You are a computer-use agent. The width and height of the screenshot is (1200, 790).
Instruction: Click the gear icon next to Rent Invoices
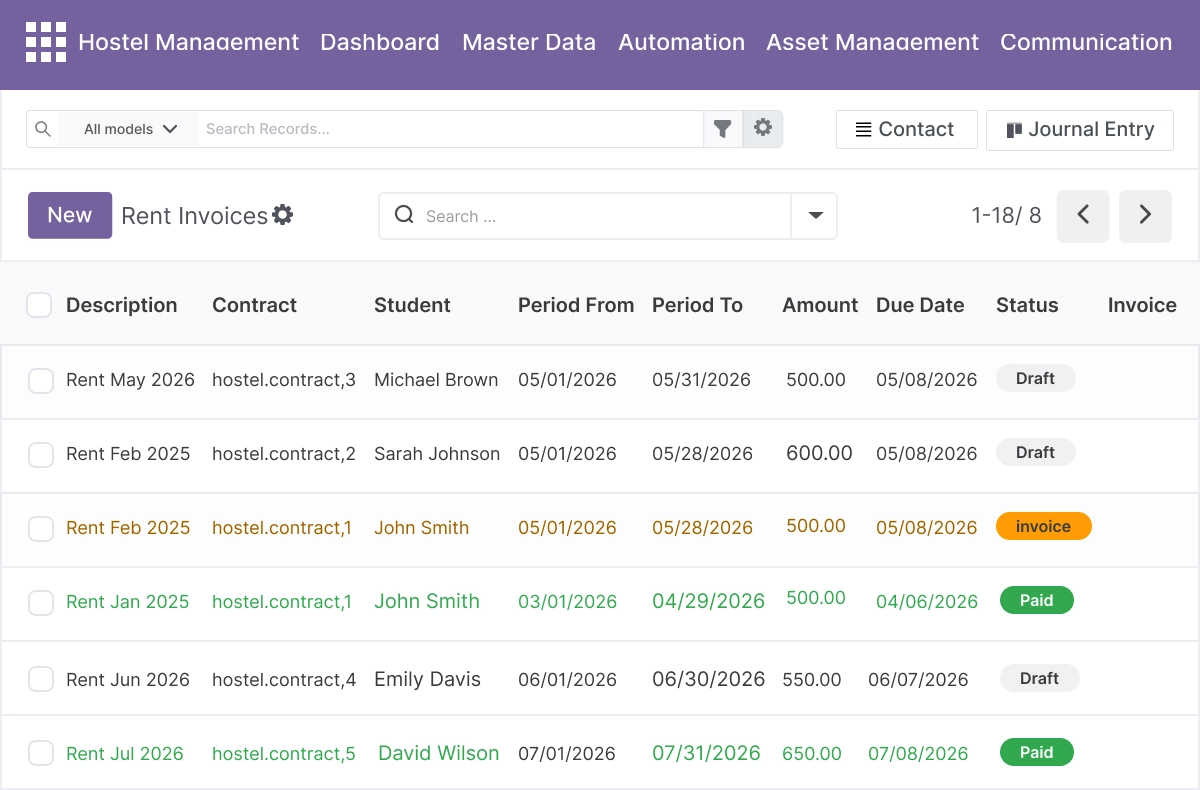283,215
